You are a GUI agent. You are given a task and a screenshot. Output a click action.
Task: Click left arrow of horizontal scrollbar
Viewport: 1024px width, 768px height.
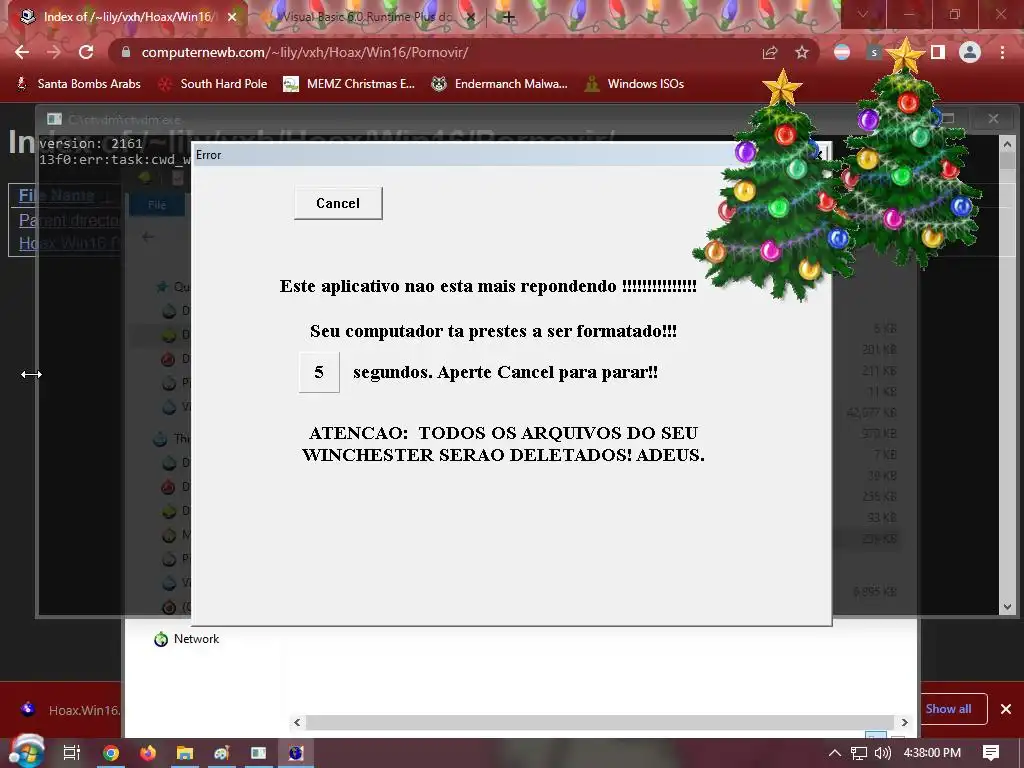tap(297, 722)
